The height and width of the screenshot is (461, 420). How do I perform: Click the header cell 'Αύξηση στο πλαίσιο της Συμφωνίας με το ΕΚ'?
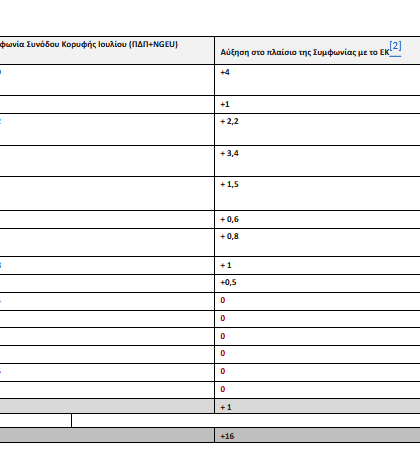click(x=317, y=51)
